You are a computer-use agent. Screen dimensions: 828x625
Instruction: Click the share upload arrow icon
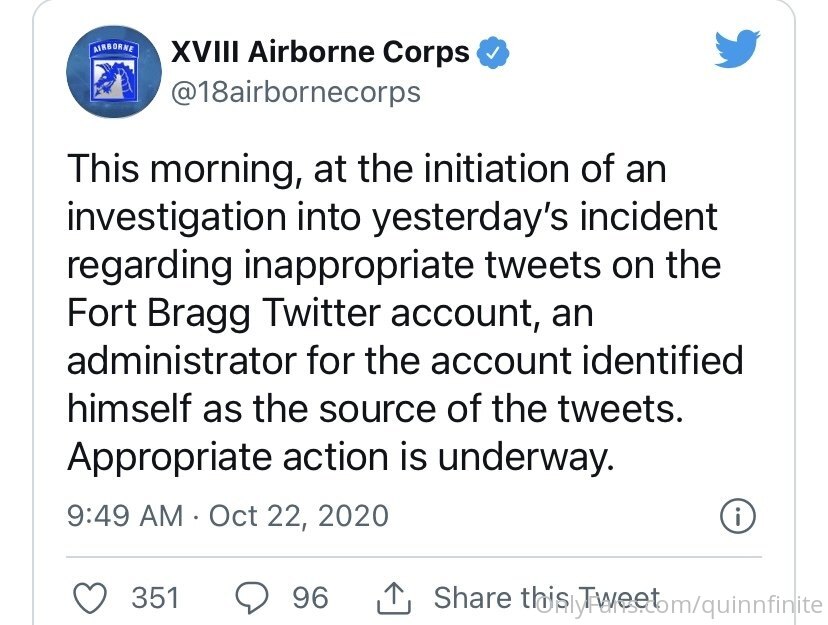tap(393, 598)
